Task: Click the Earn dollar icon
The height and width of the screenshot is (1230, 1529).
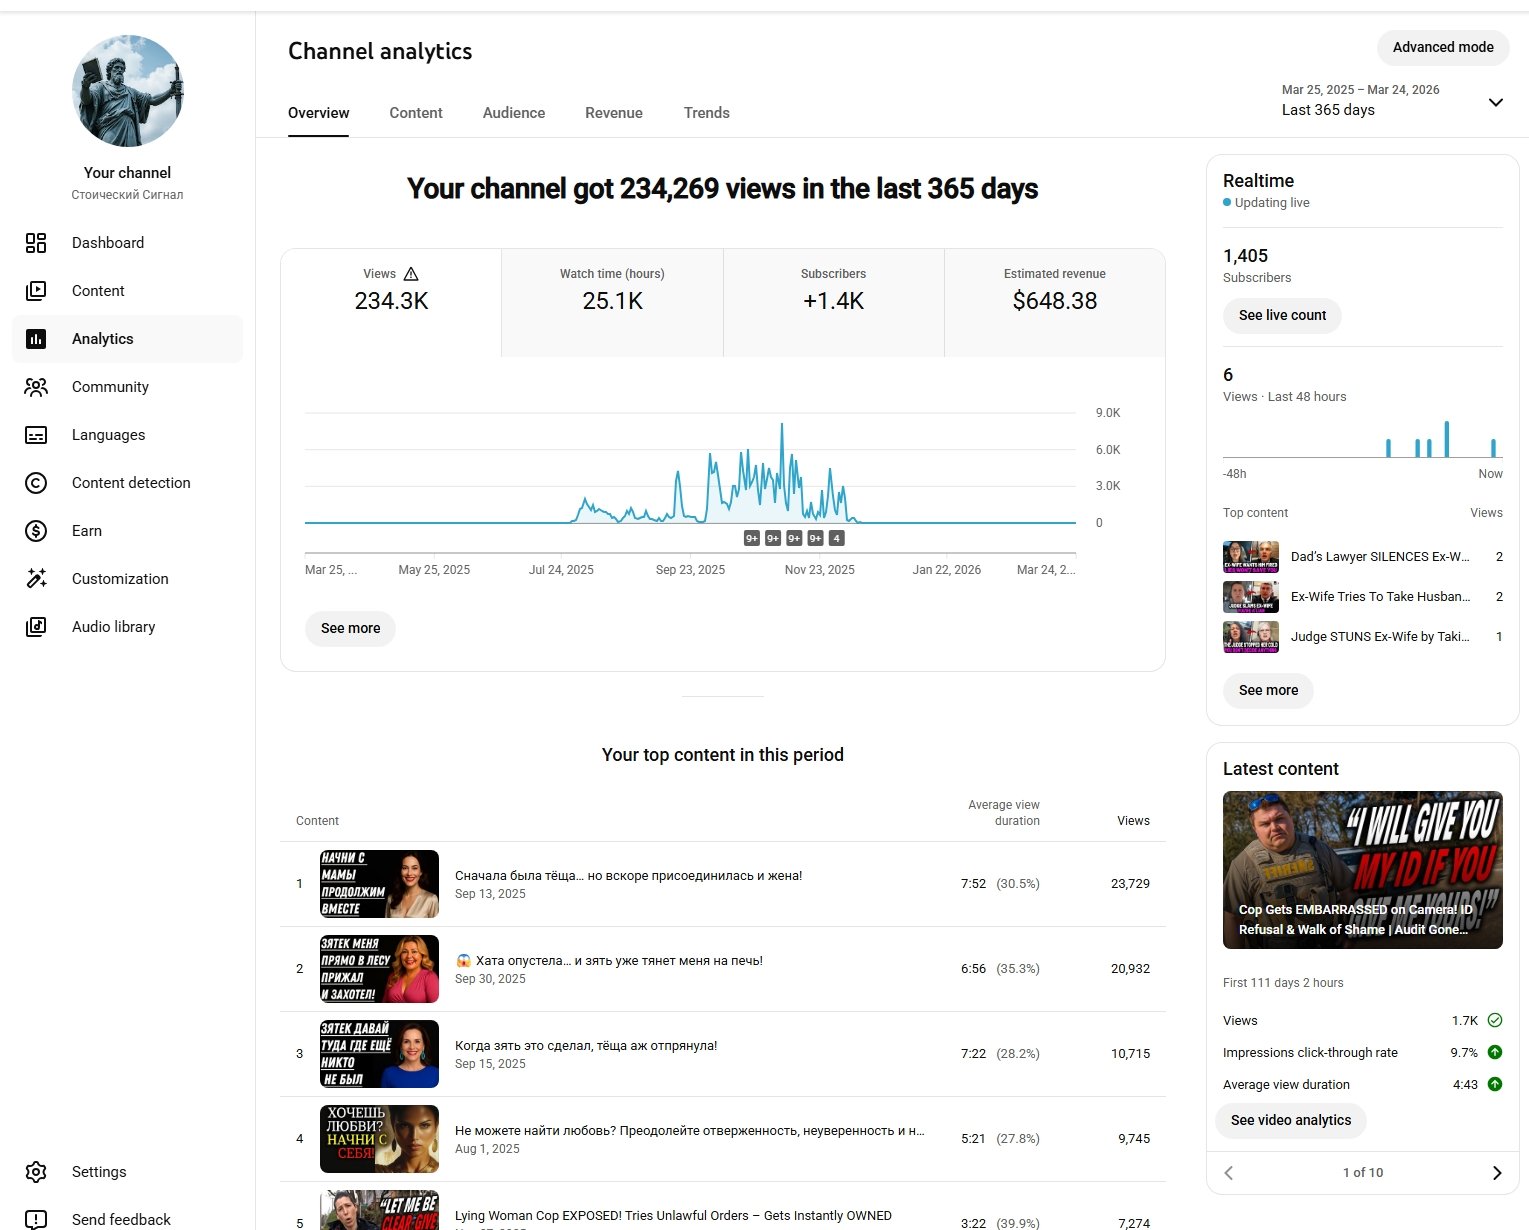Action: [x=36, y=531]
